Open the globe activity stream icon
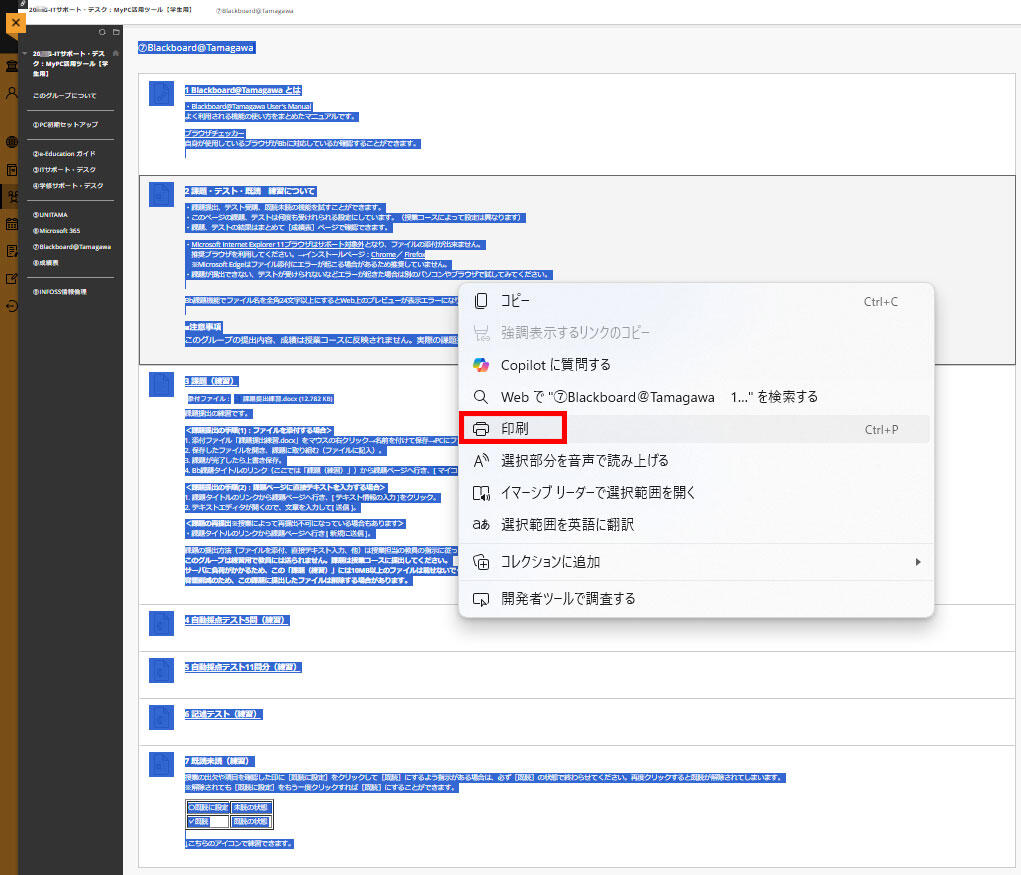The height and width of the screenshot is (875, 1021). pyautogui.click(x=11, y=141)
